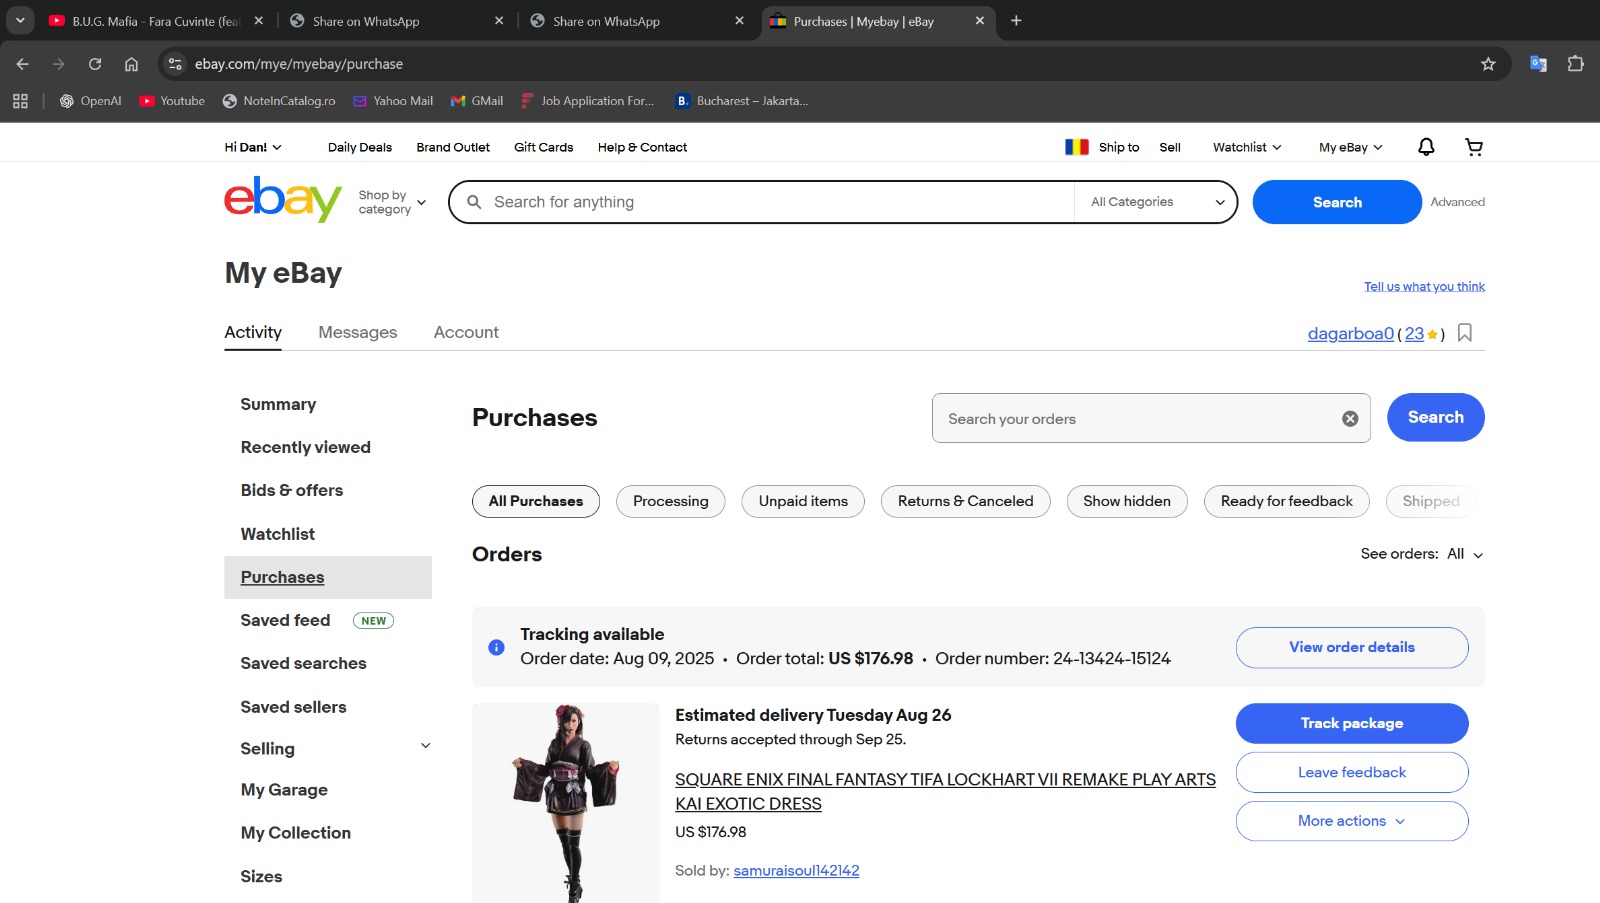1600x903 pixels.
Task: Open the Ship to country selector
Action: 1102,147
